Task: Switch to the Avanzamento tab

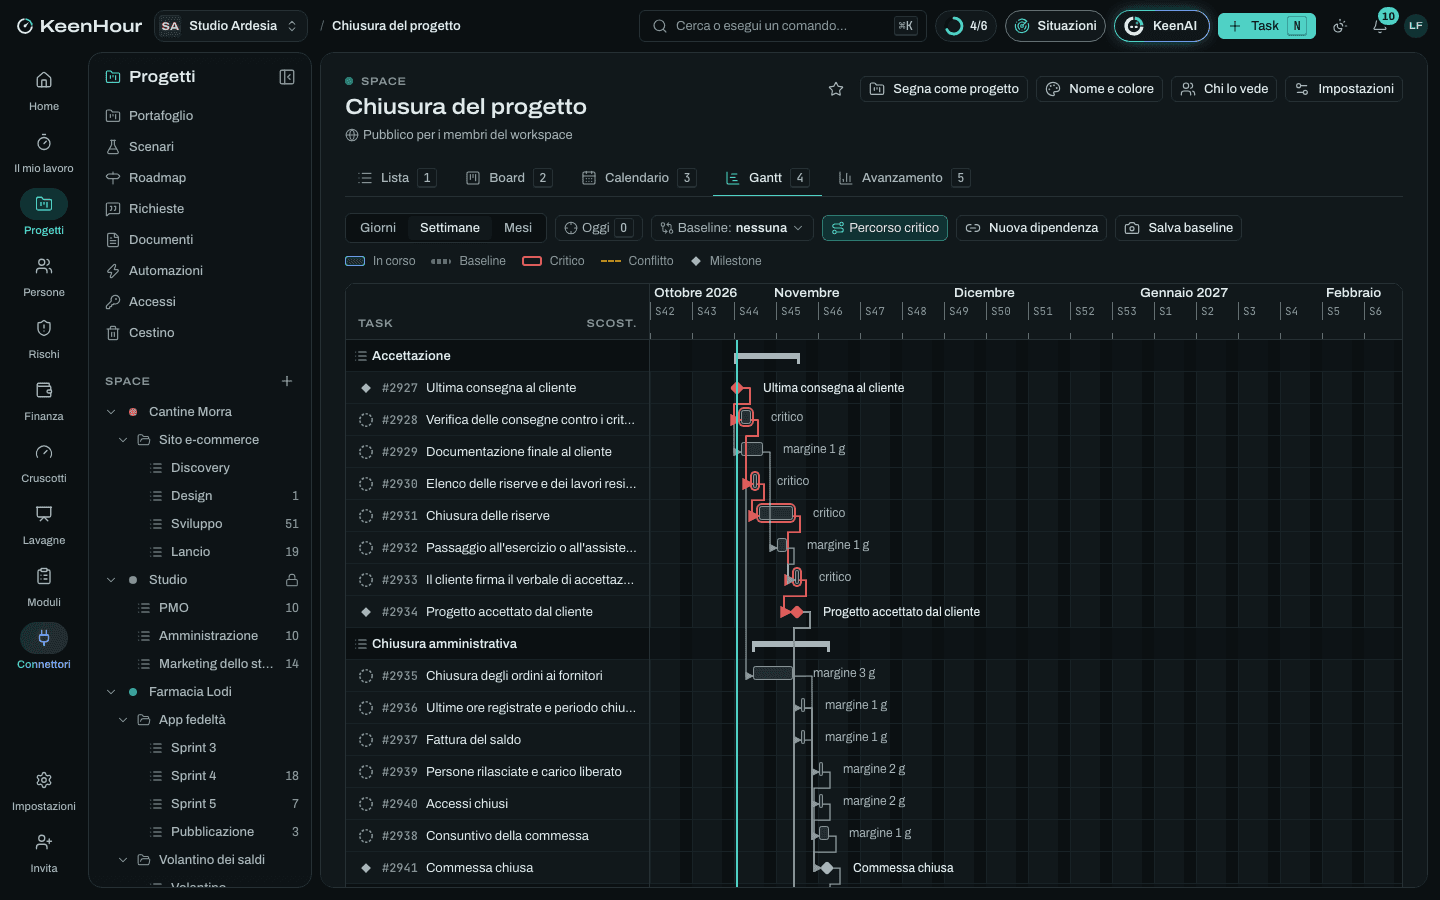Action: click(x=903, y=178)
